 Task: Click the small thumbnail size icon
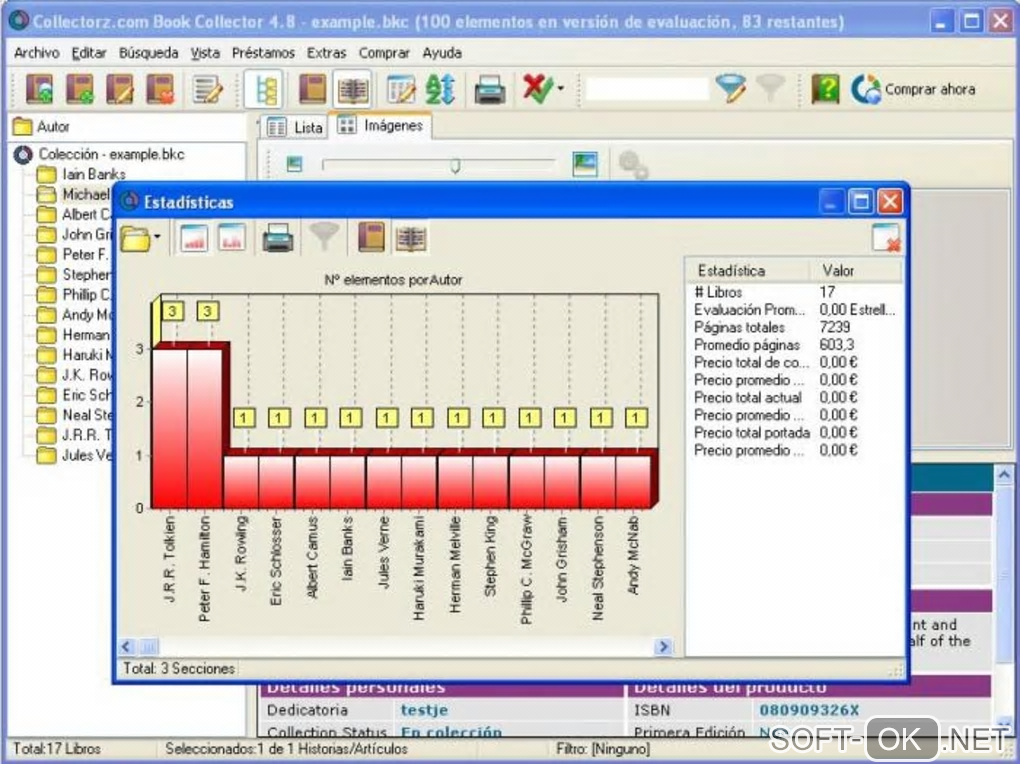[295, 164]
